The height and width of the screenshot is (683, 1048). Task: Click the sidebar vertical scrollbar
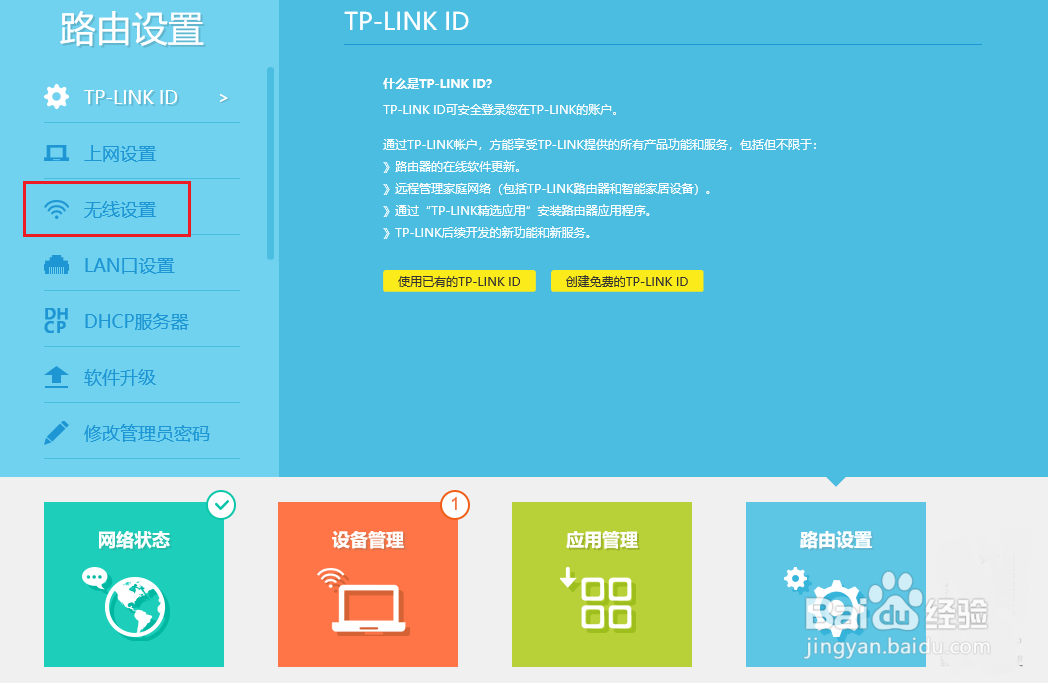[x=270, y=163]
